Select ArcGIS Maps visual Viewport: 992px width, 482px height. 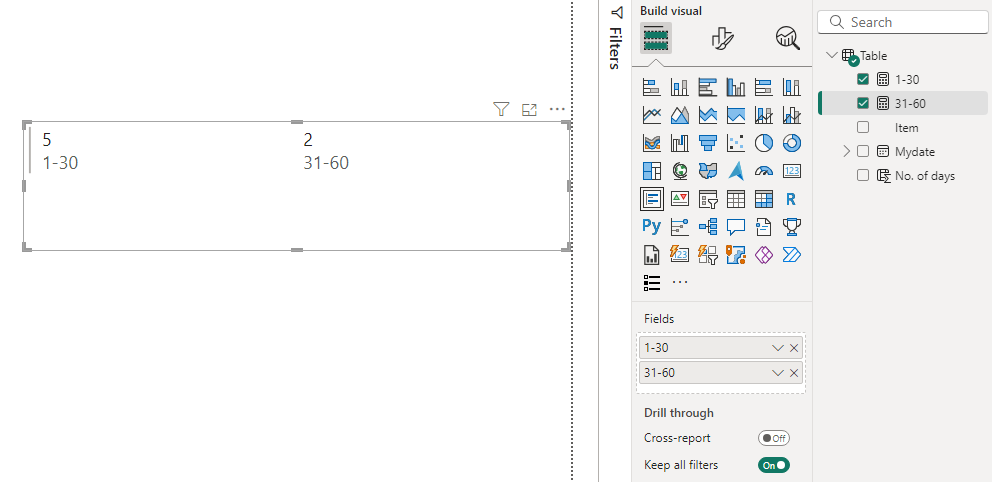tap(736, 254)
